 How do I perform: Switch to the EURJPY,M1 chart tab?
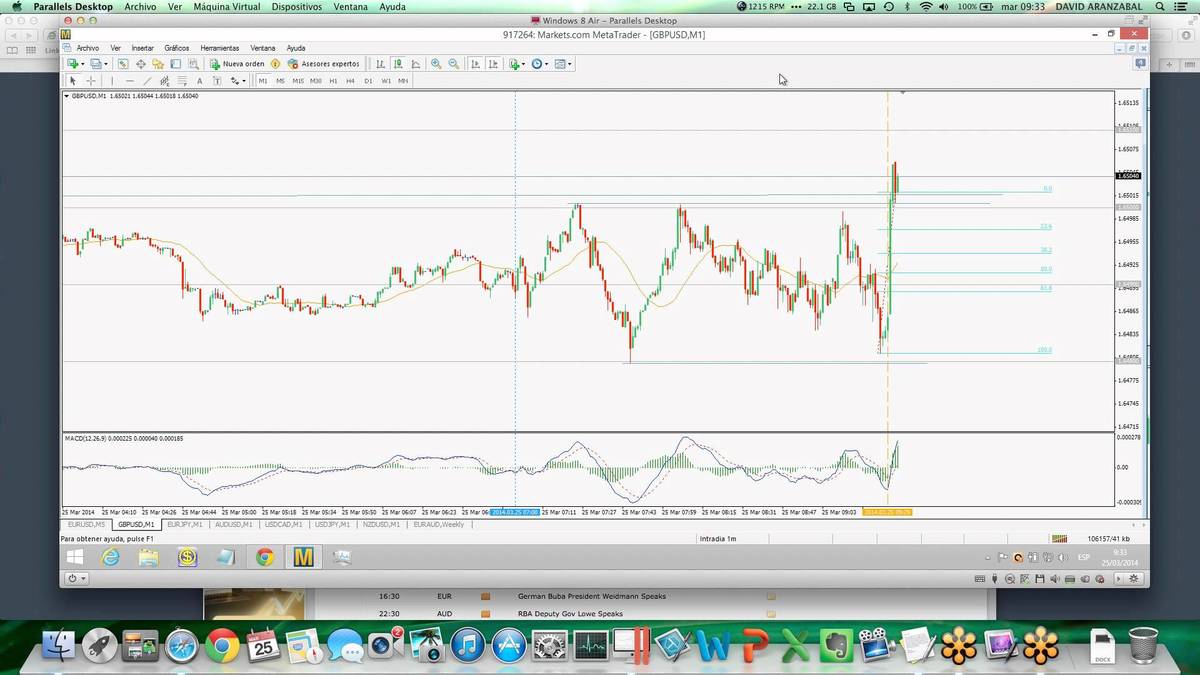point(185,524)
